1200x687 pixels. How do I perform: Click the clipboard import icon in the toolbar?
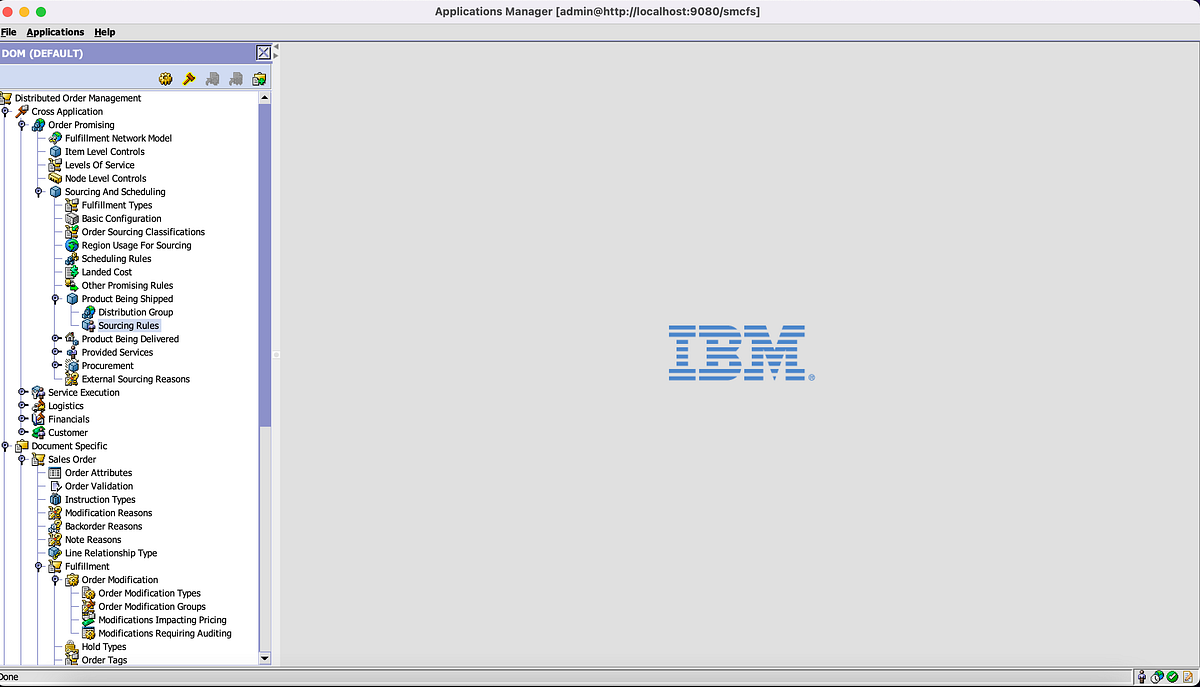(258, 78)
